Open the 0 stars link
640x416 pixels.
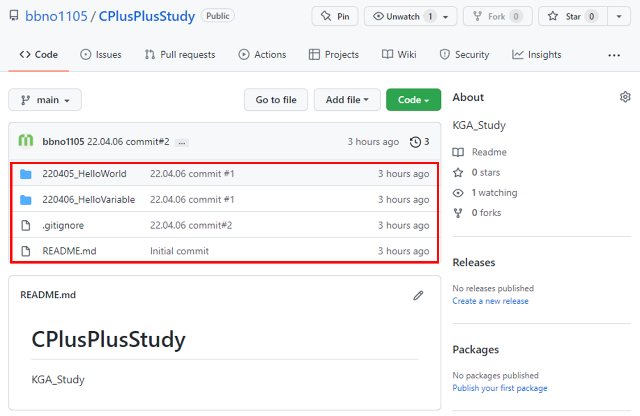coord(476,172)
